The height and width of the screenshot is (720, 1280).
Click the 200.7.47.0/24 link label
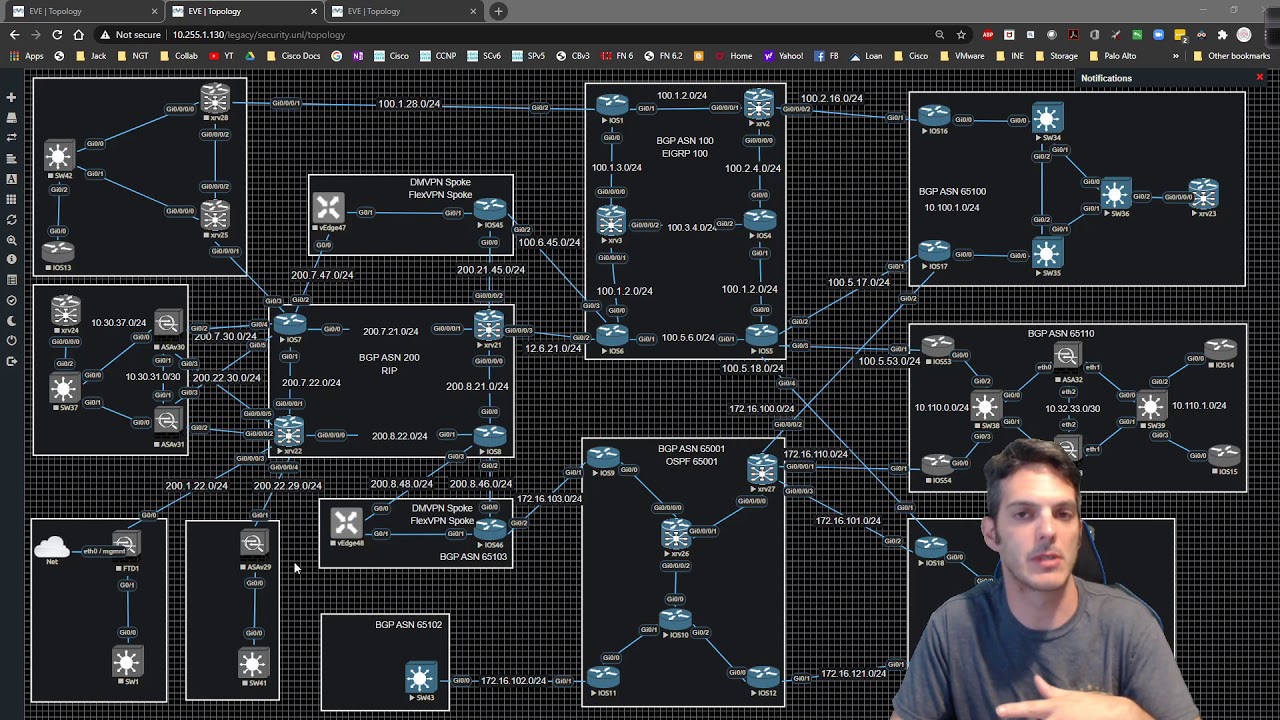pyautogui.click(x=322, y=275)
